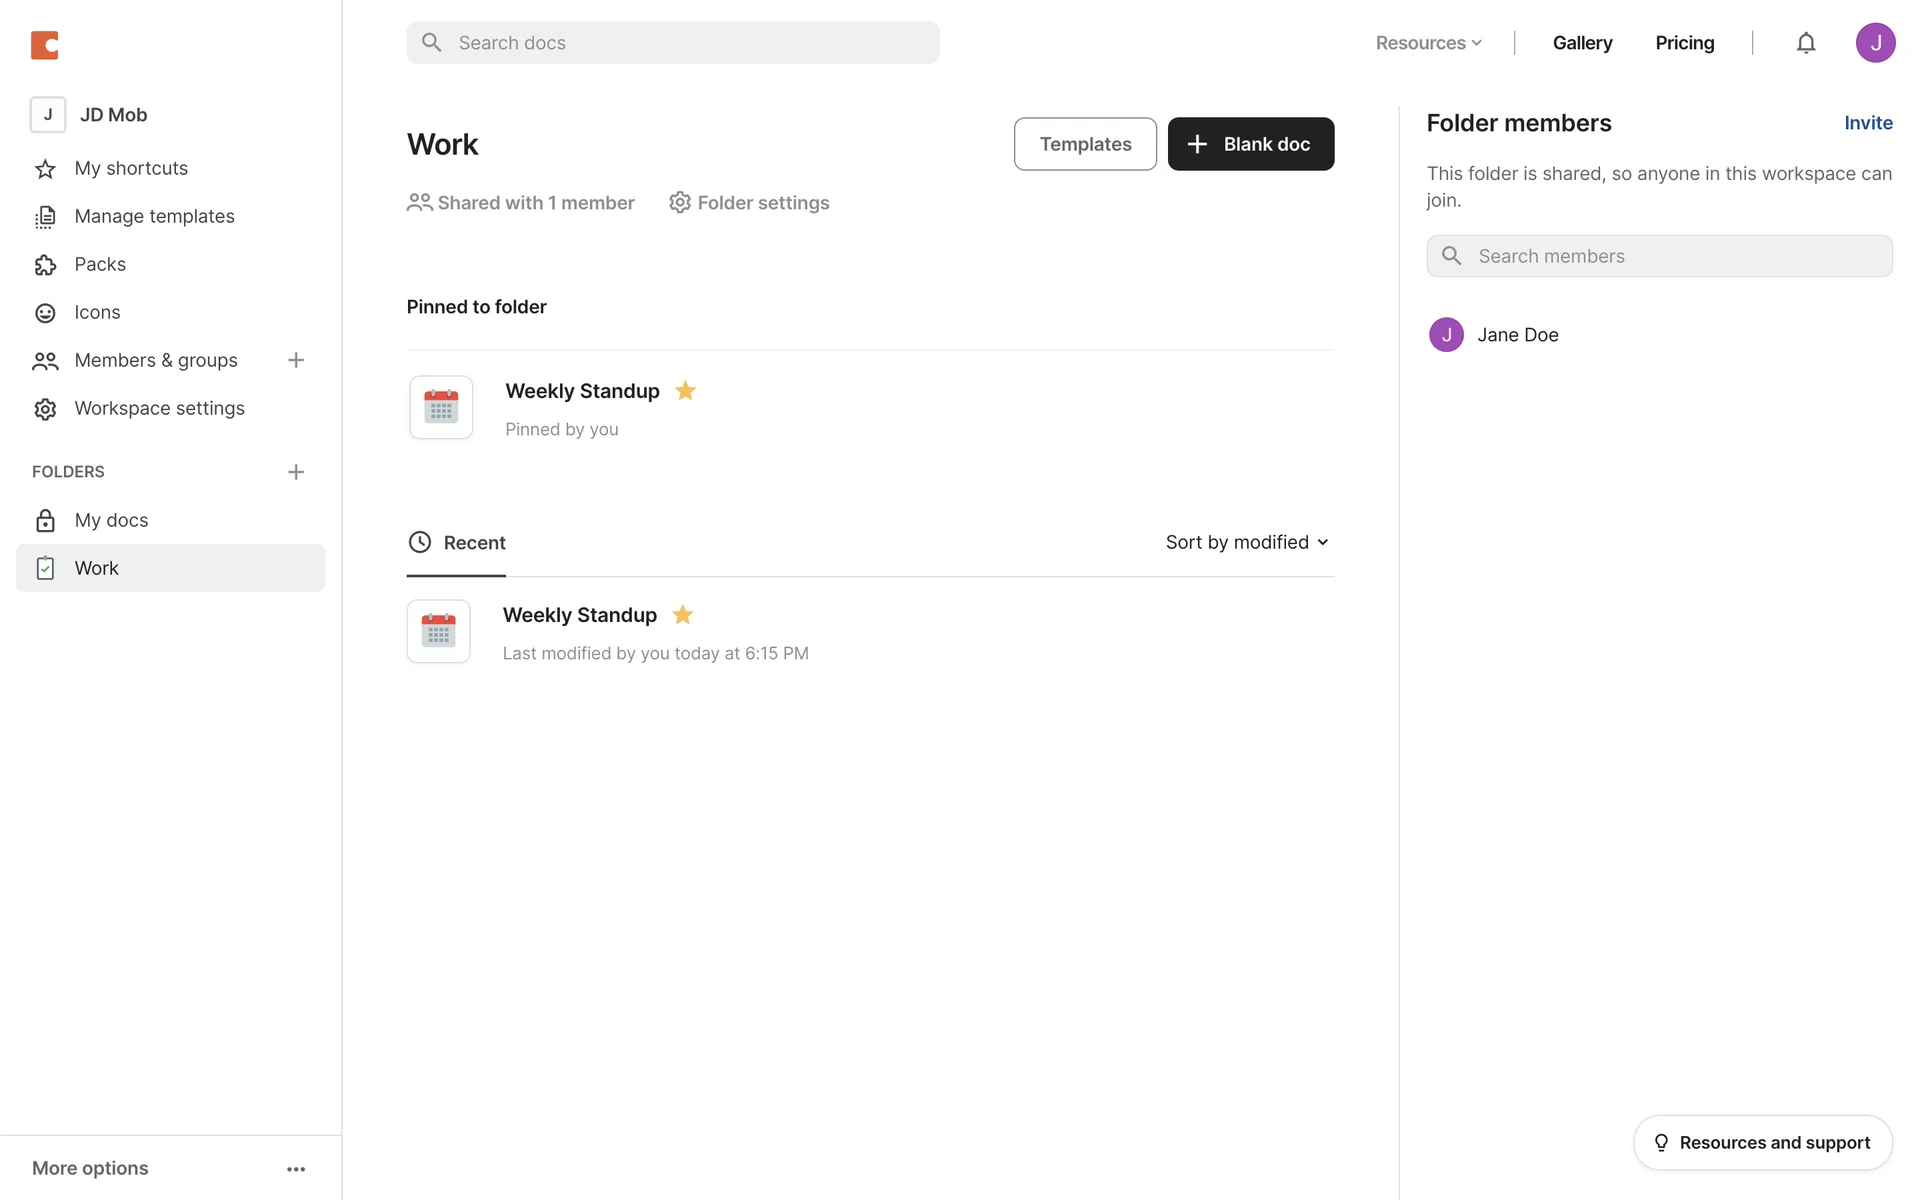This screenshot has height=1200, width=1920.
Task: Expand the Resources dropdown
Action: (x=1428, y=43)
